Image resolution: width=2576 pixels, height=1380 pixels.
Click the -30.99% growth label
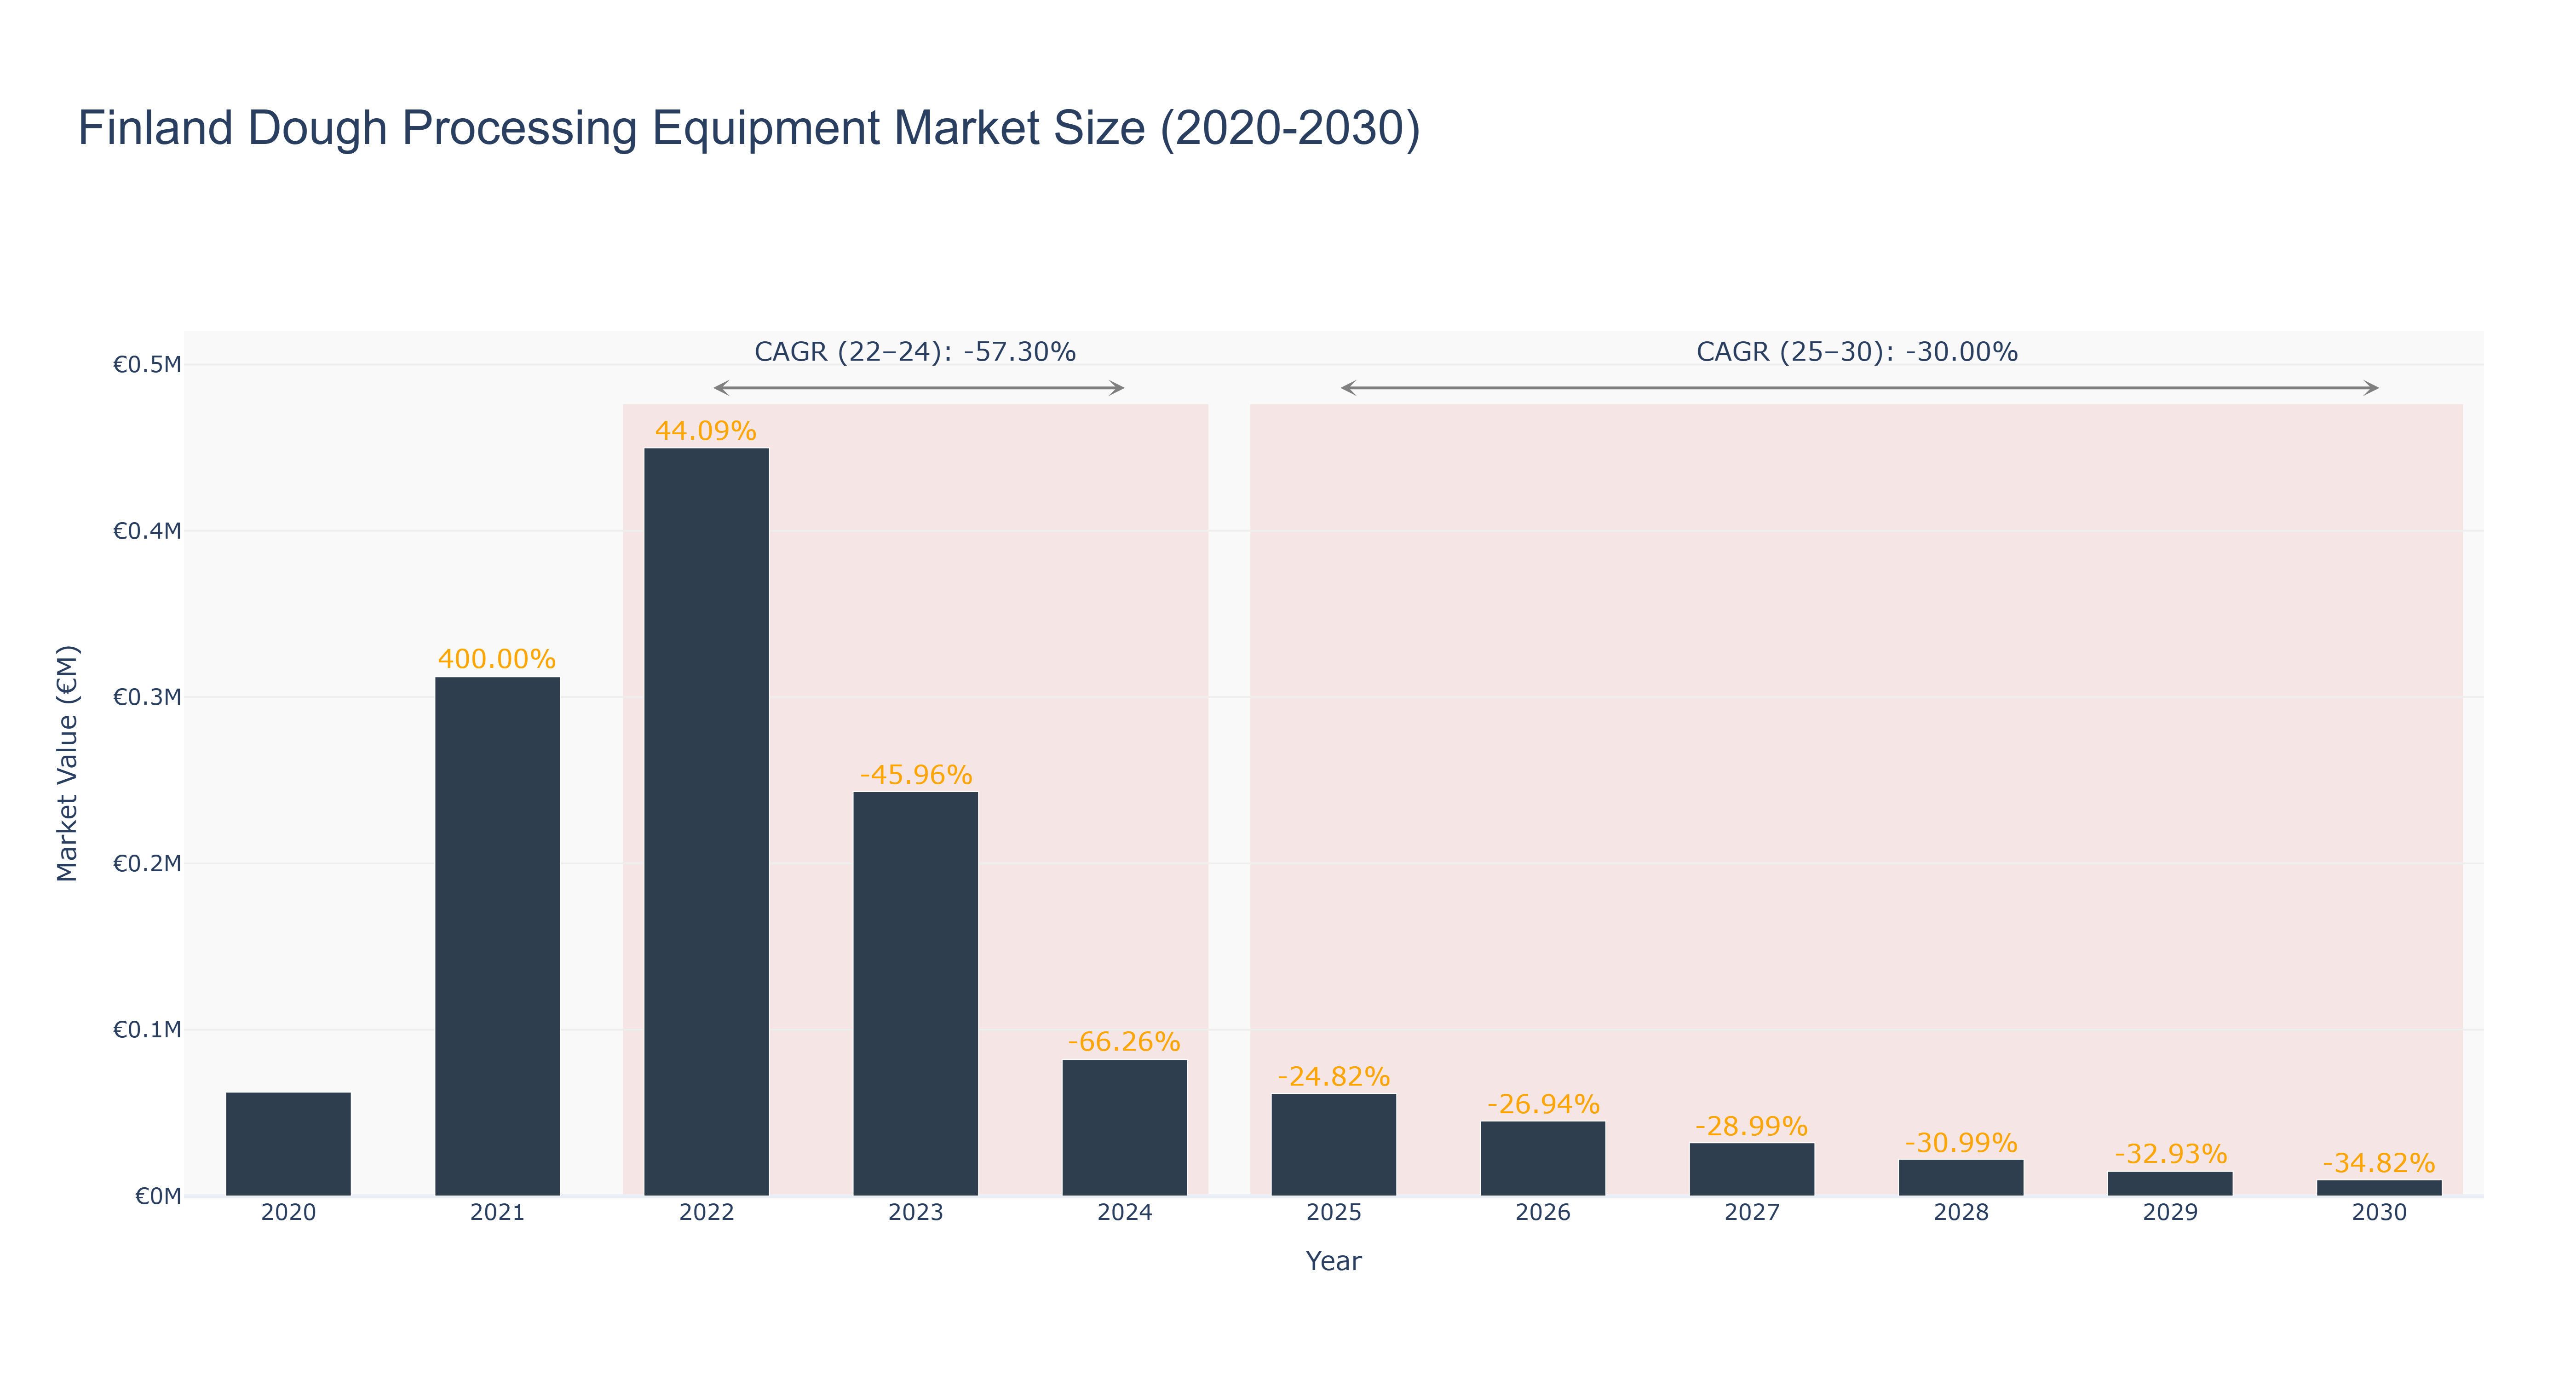coord(1961,1143)
